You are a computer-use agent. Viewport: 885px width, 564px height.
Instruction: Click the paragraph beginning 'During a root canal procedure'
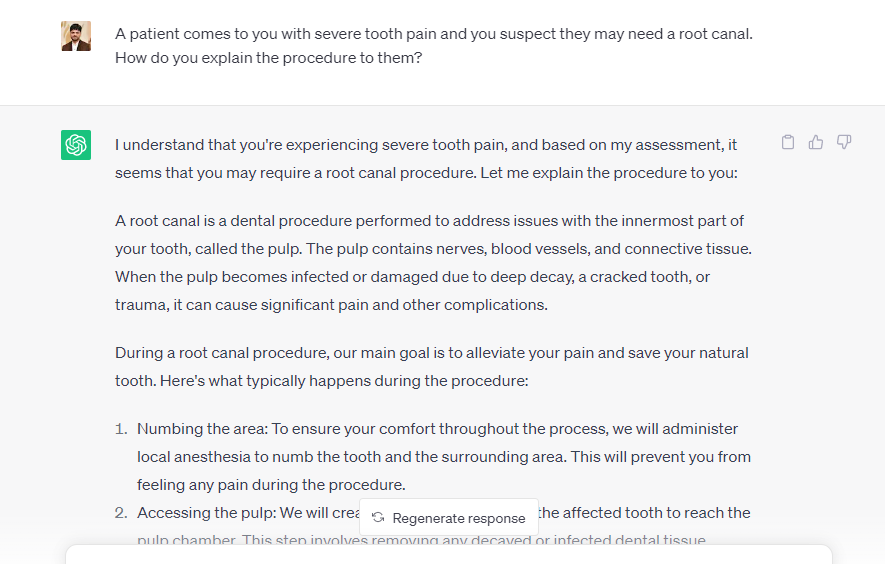click(432, 366)
